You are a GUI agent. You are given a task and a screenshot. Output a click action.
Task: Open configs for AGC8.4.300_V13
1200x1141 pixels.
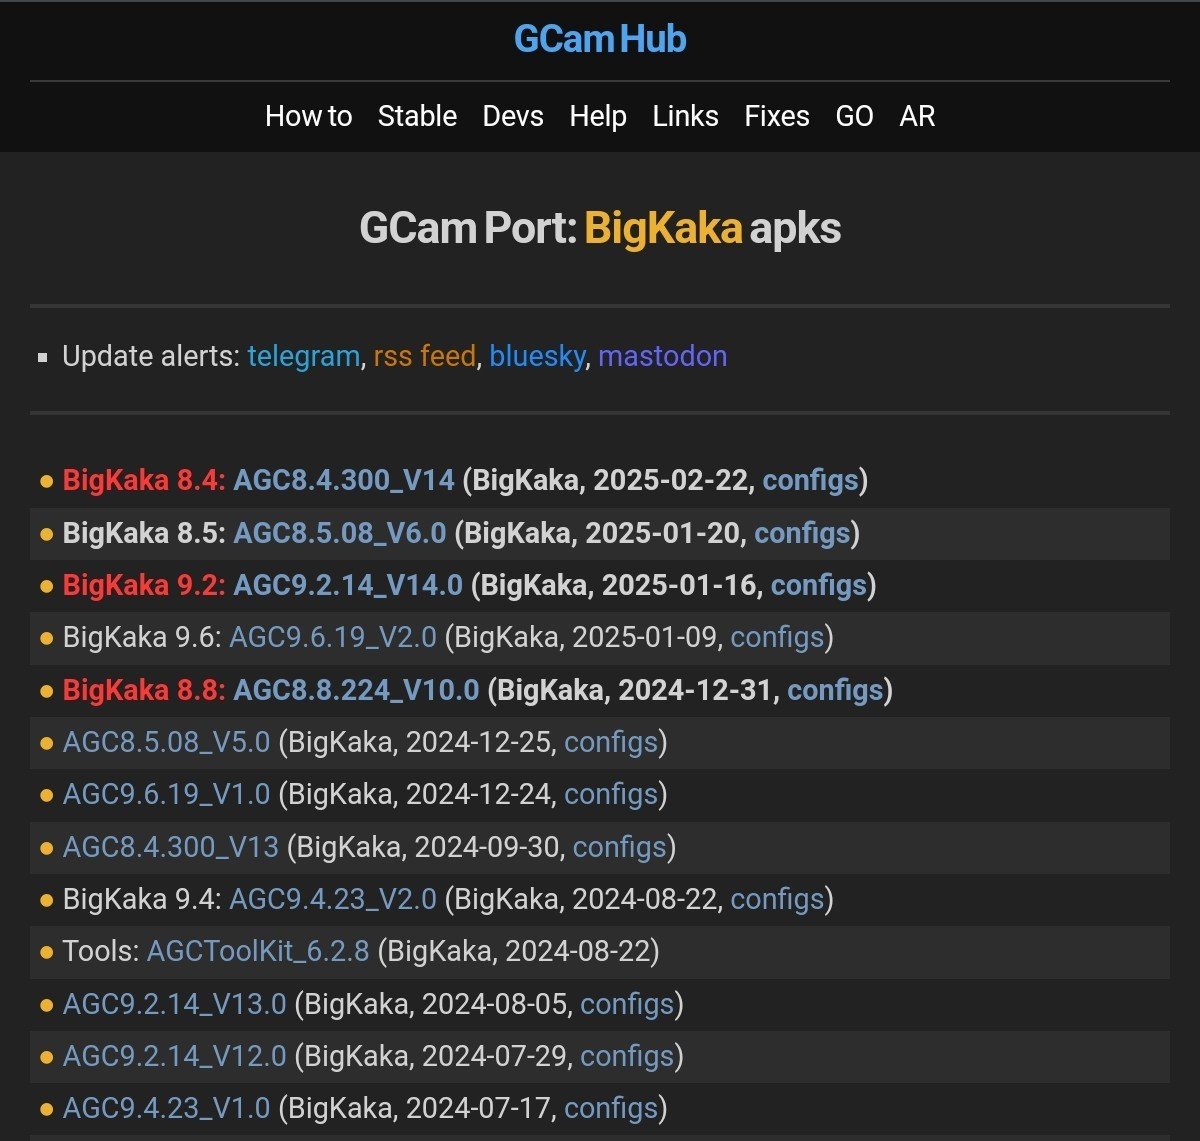pos(619,847)
